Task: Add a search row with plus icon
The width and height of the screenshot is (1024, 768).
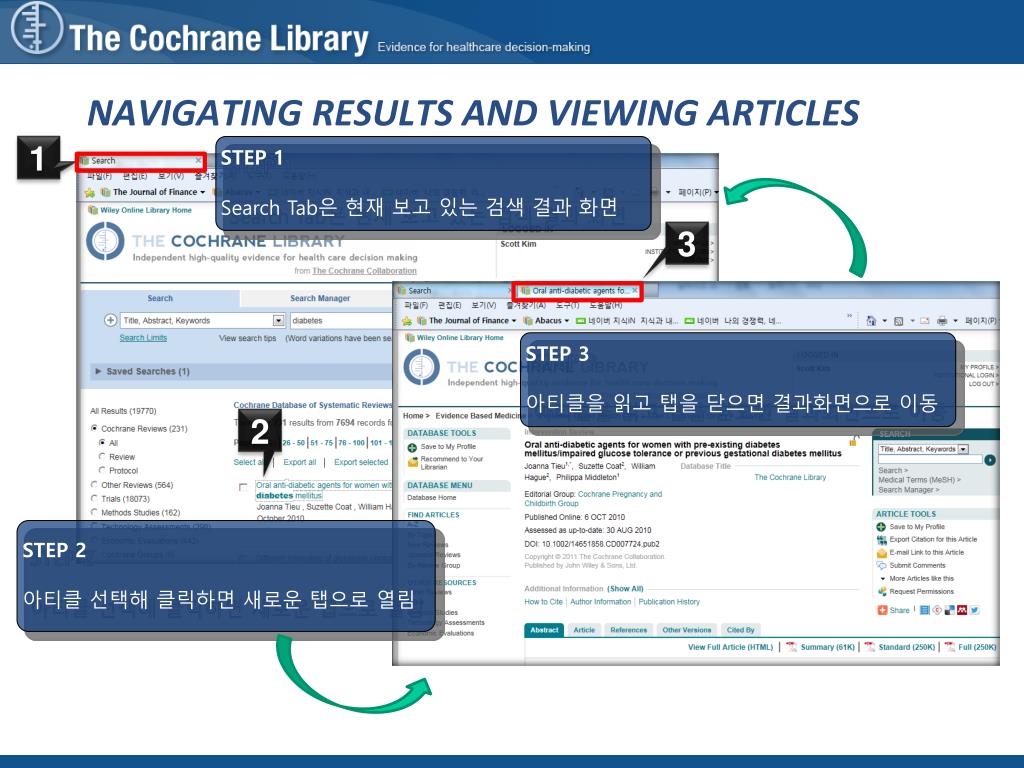Action: pos(110,320)
